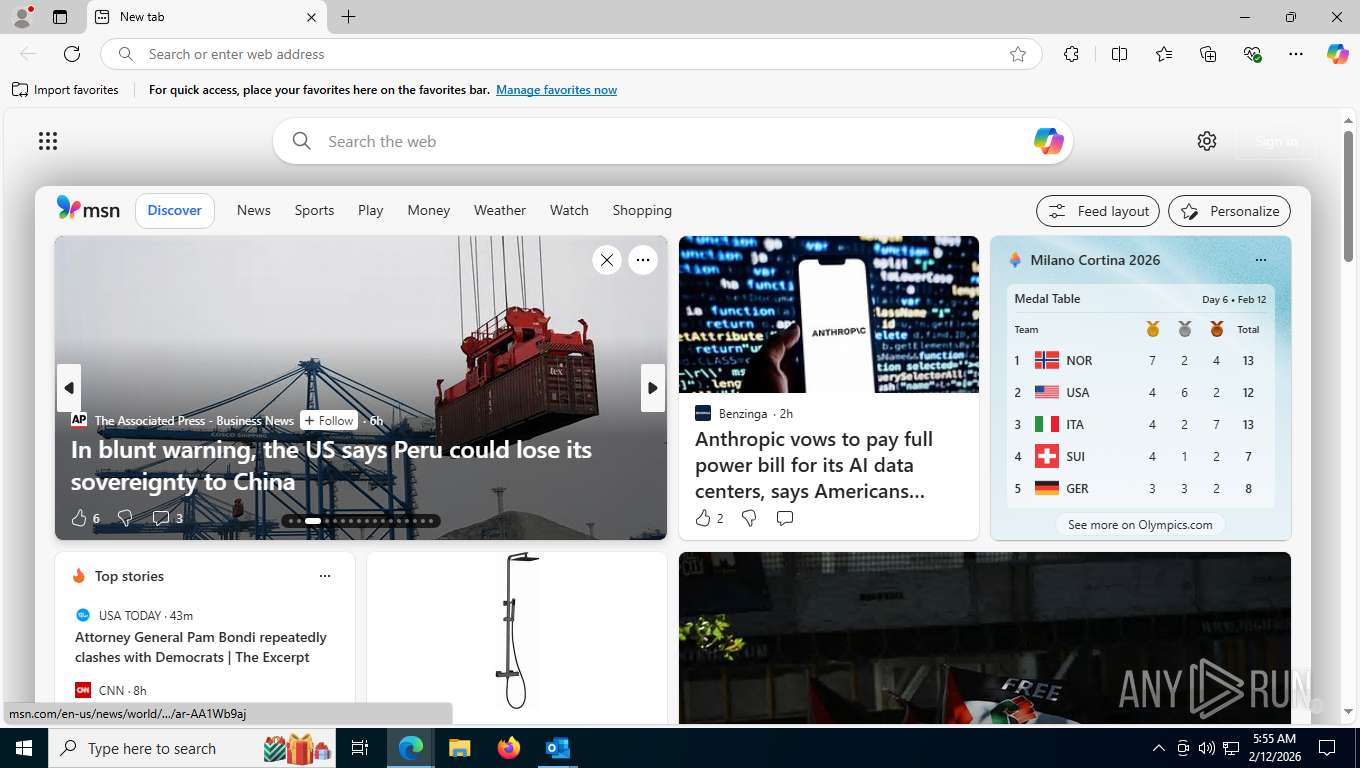Dislike the Peru story

[x=125, y=518]
